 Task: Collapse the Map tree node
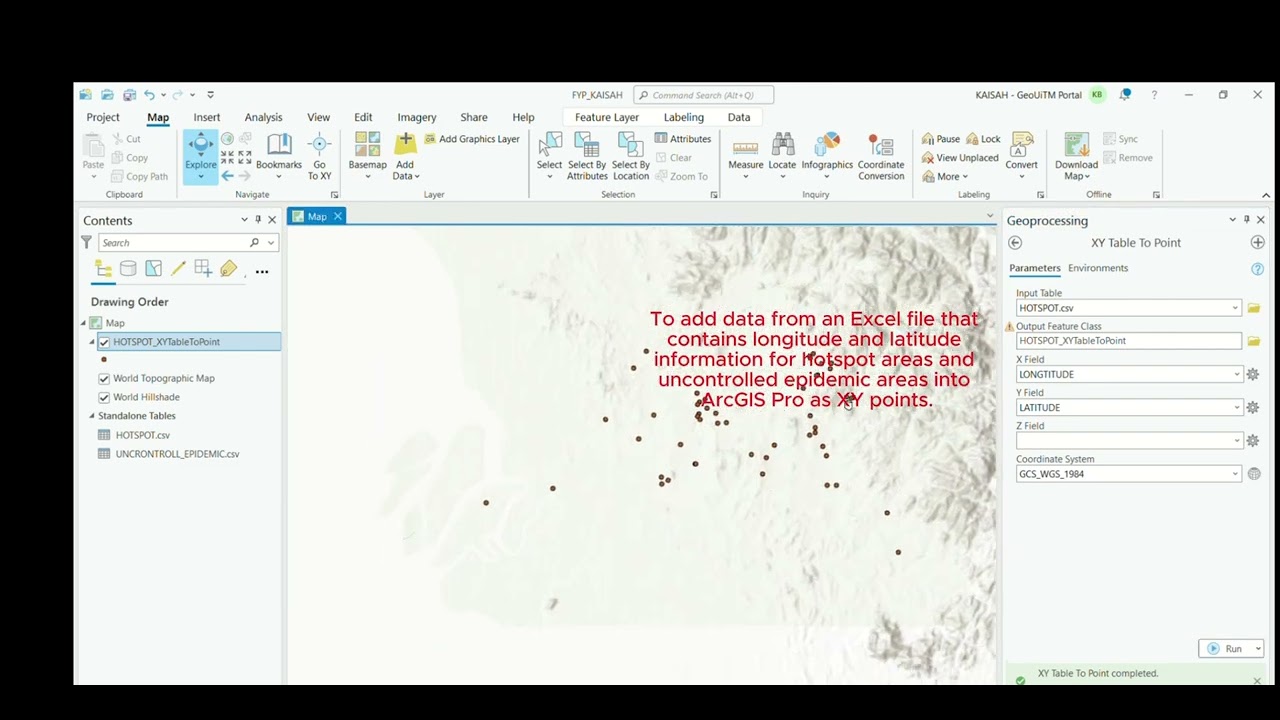[x=84, y=323]
